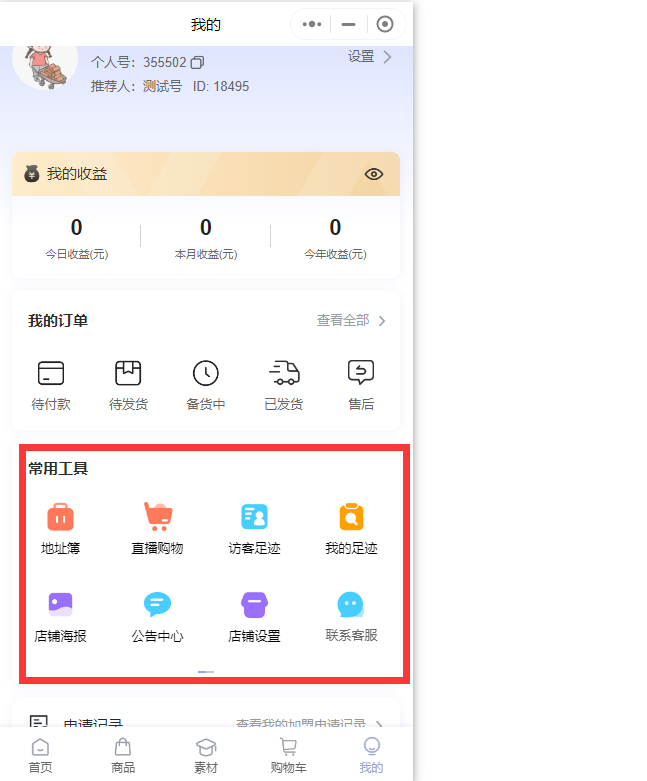The width and height of the screenshot is (647, 781).
Task: Switch to the 购物车 cart tab
Action: (288, 756)
